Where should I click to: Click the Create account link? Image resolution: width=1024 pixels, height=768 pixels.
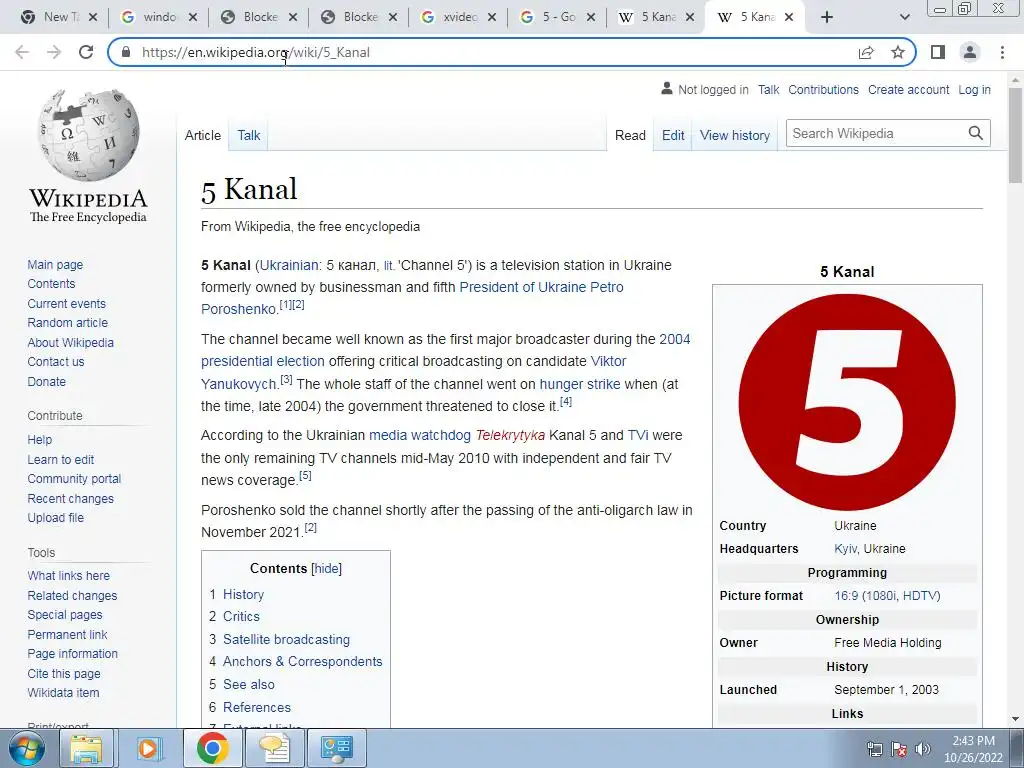point(908,89)
